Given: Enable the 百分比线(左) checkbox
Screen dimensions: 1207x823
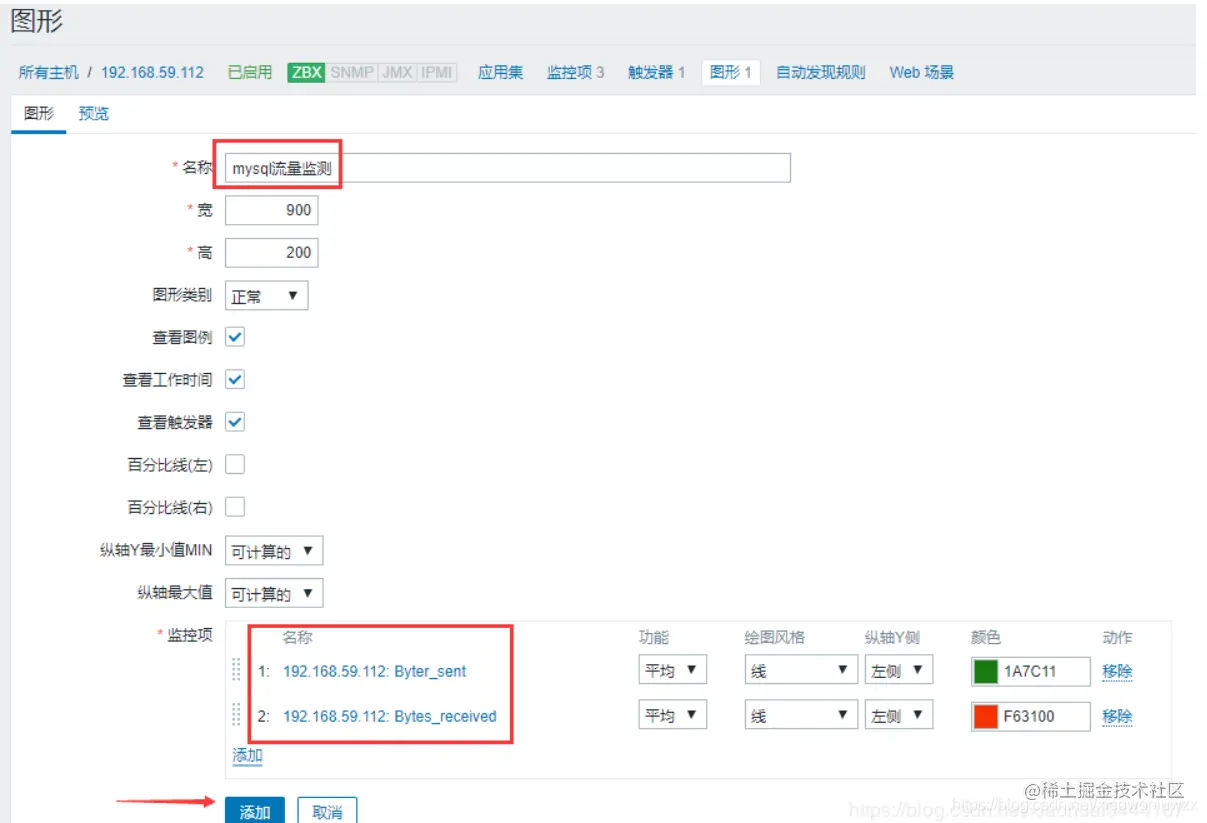Looking at the screenshot, I should pyautogui.click(x=235, y=465).
